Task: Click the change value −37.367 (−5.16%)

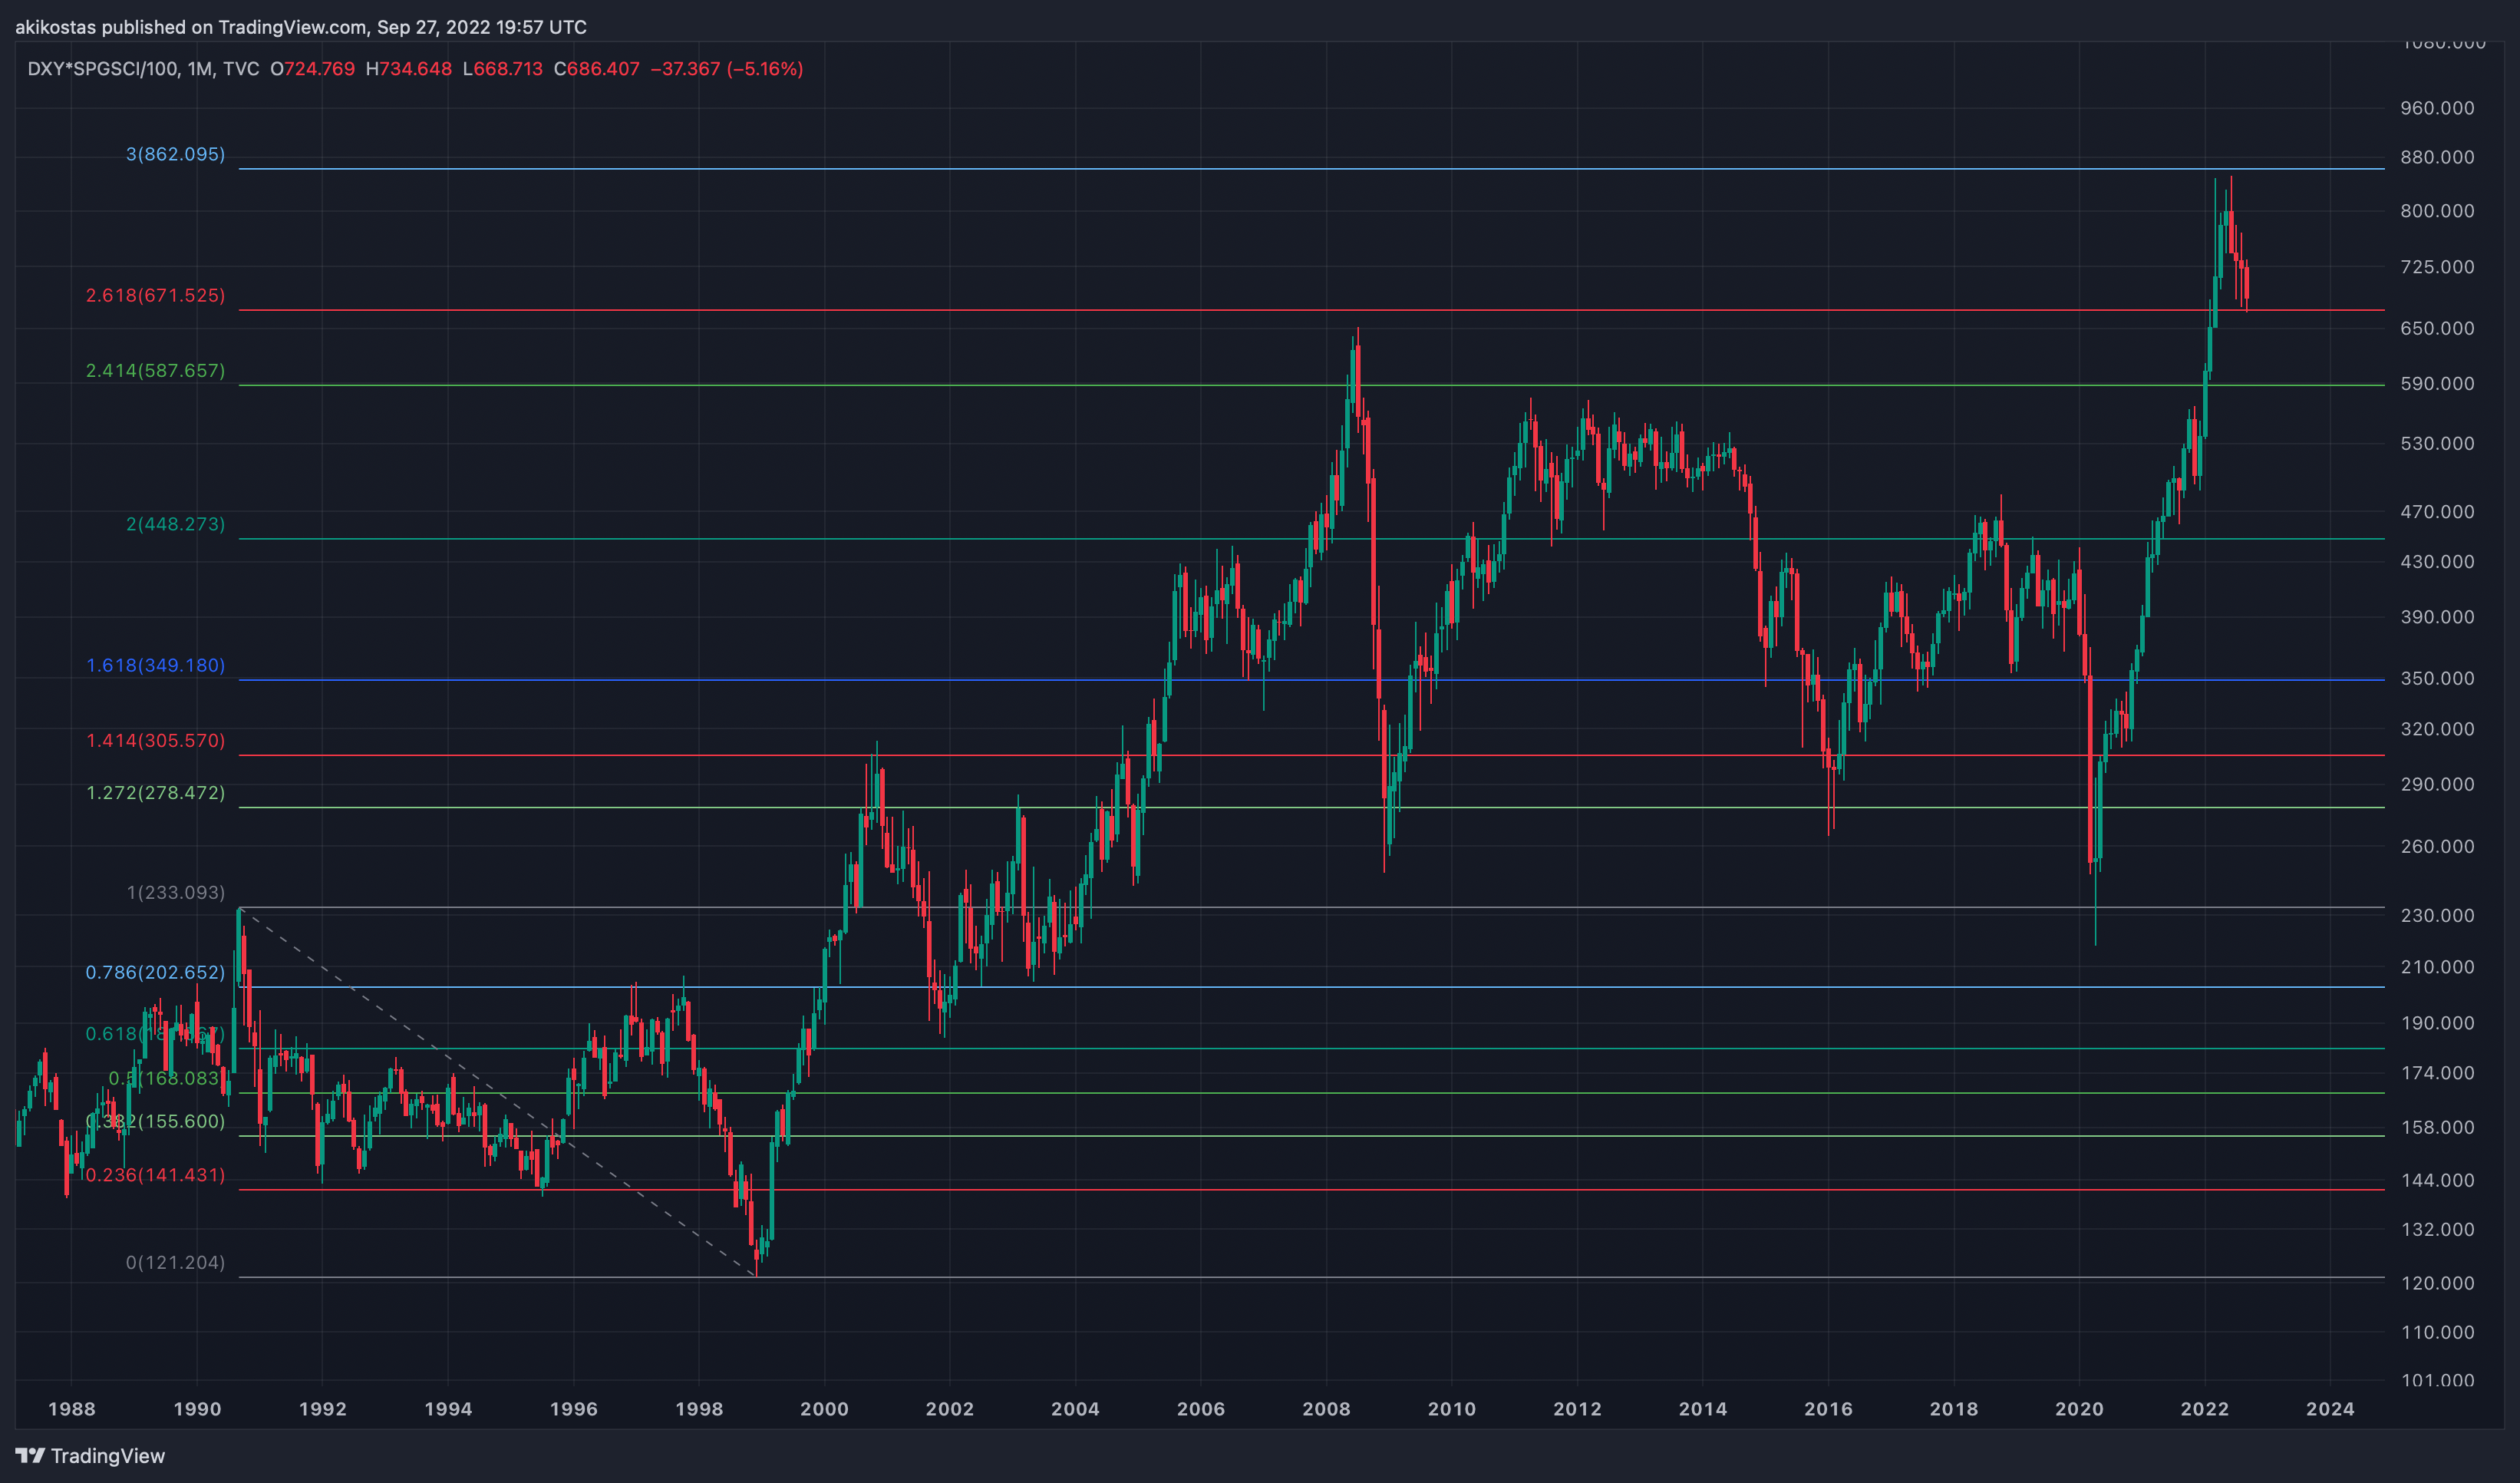Action: [x=727, y=69]
